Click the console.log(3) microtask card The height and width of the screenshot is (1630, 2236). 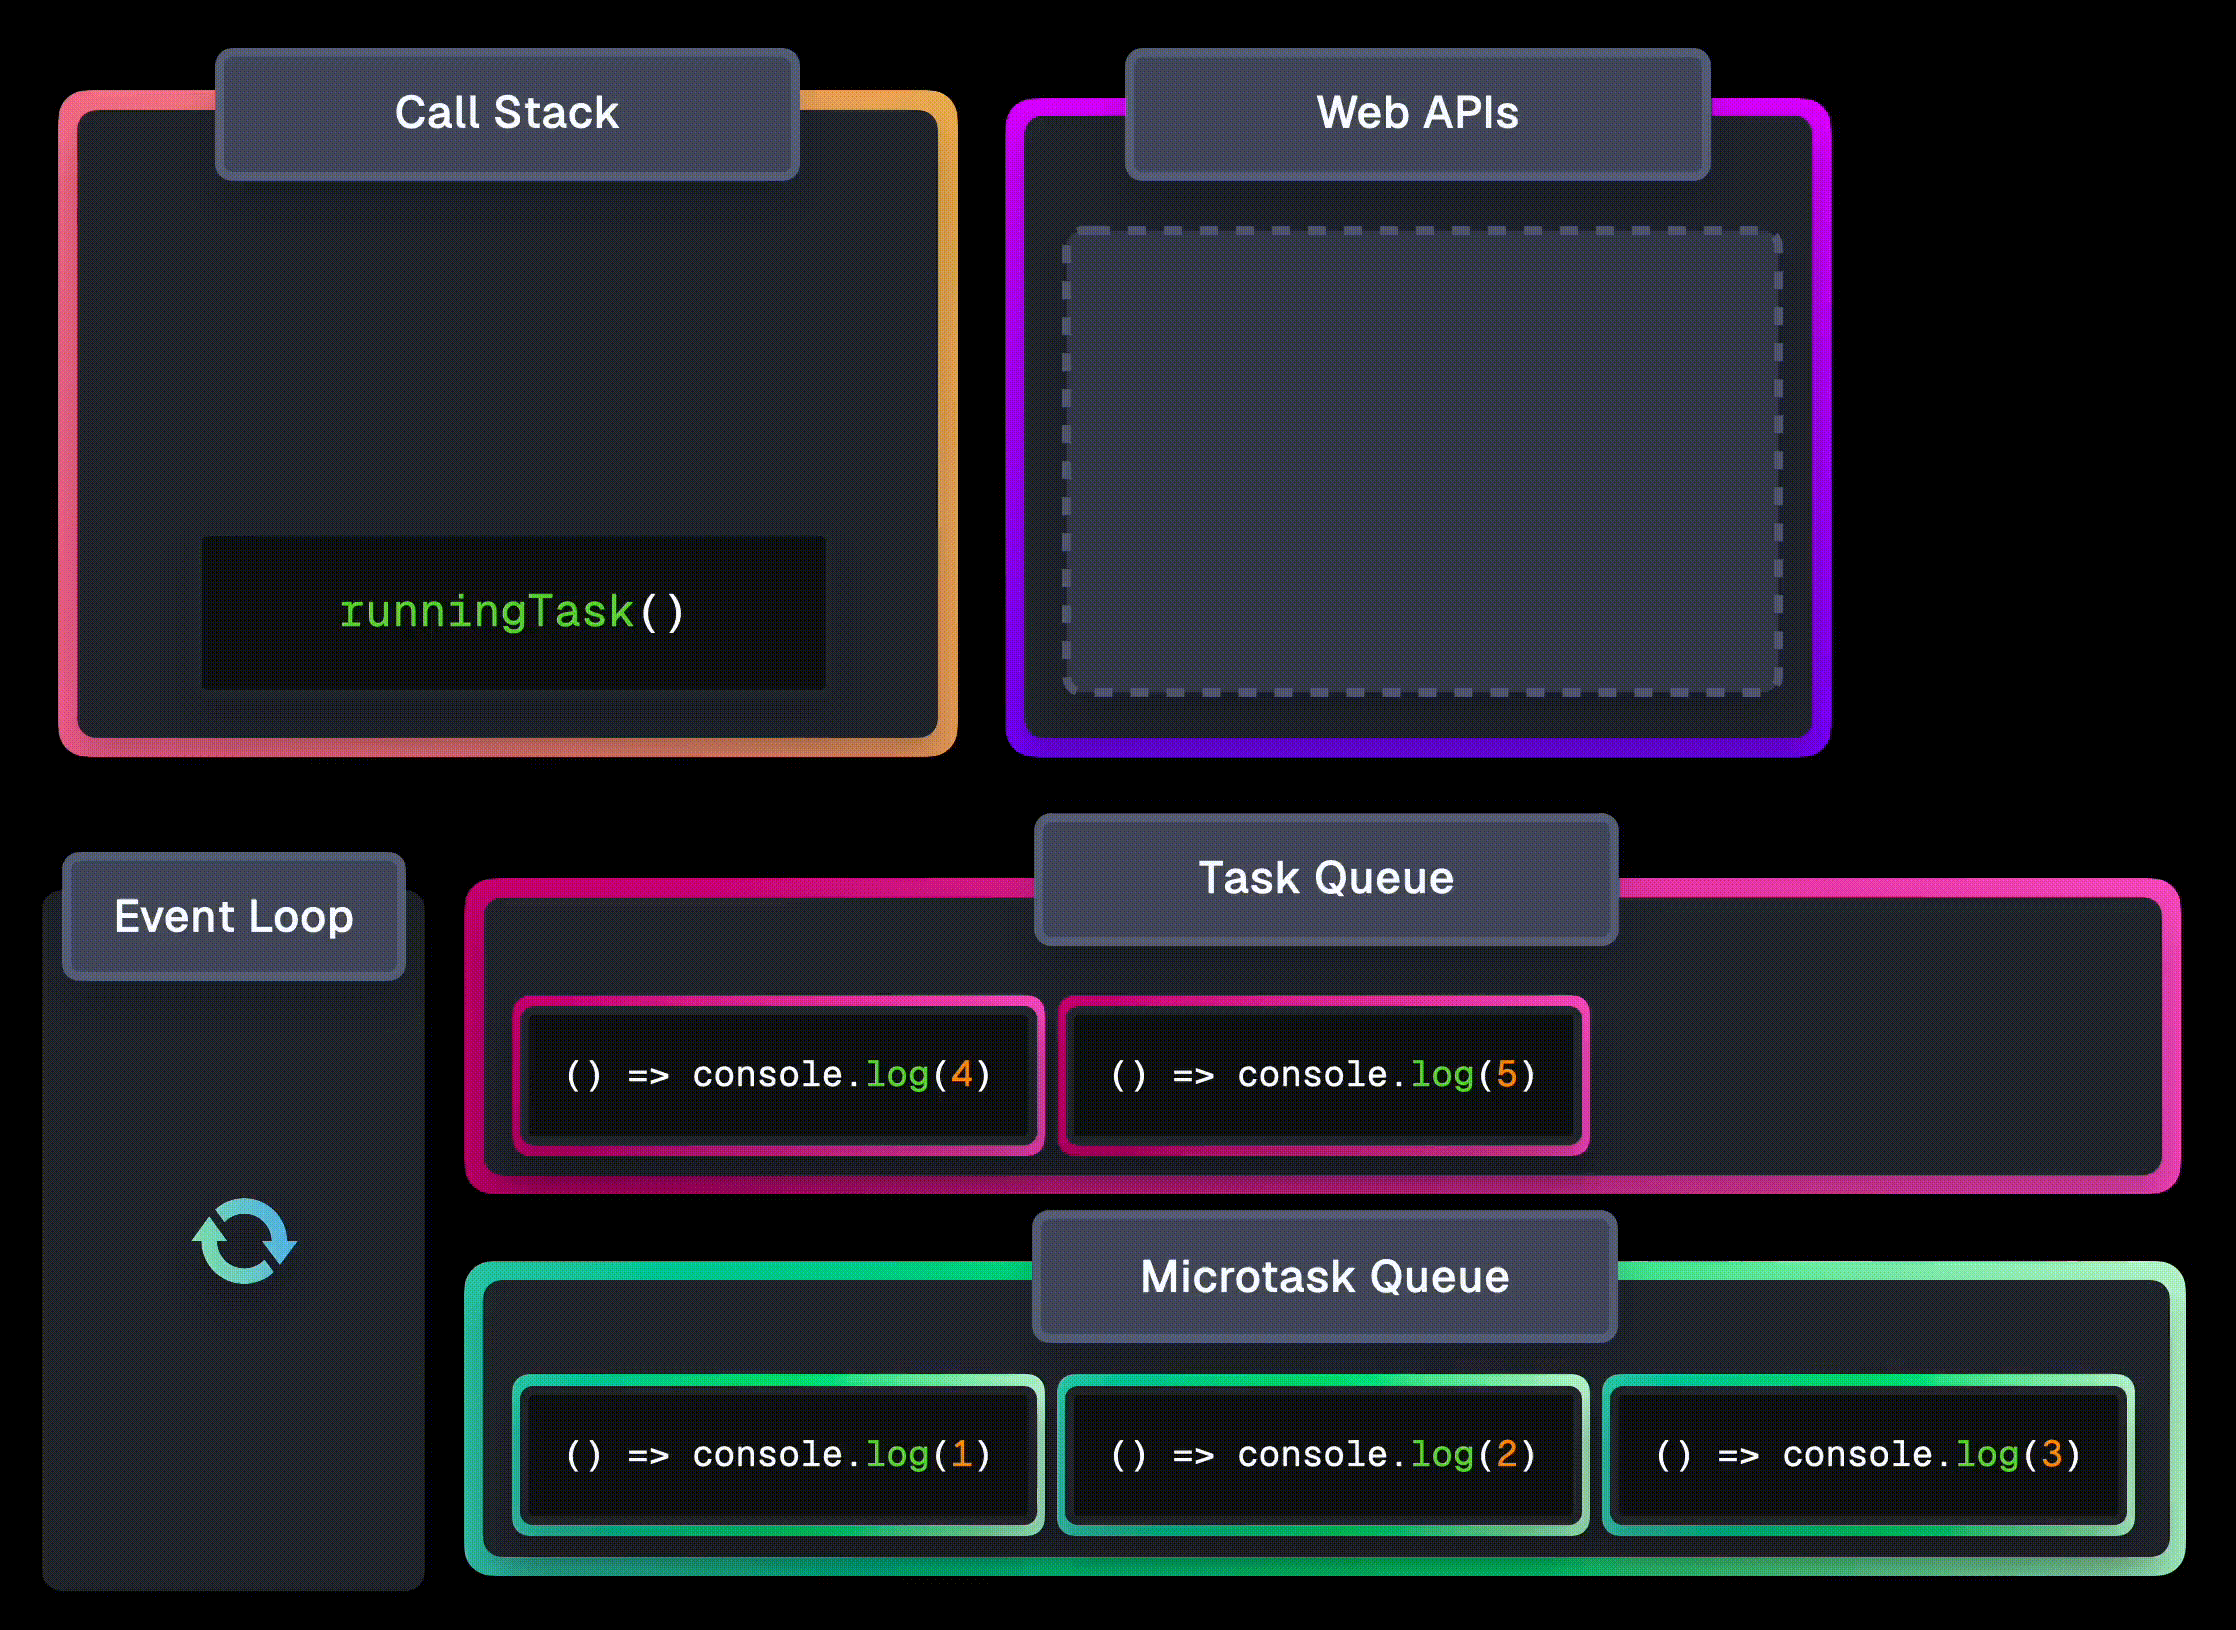1868,1455
